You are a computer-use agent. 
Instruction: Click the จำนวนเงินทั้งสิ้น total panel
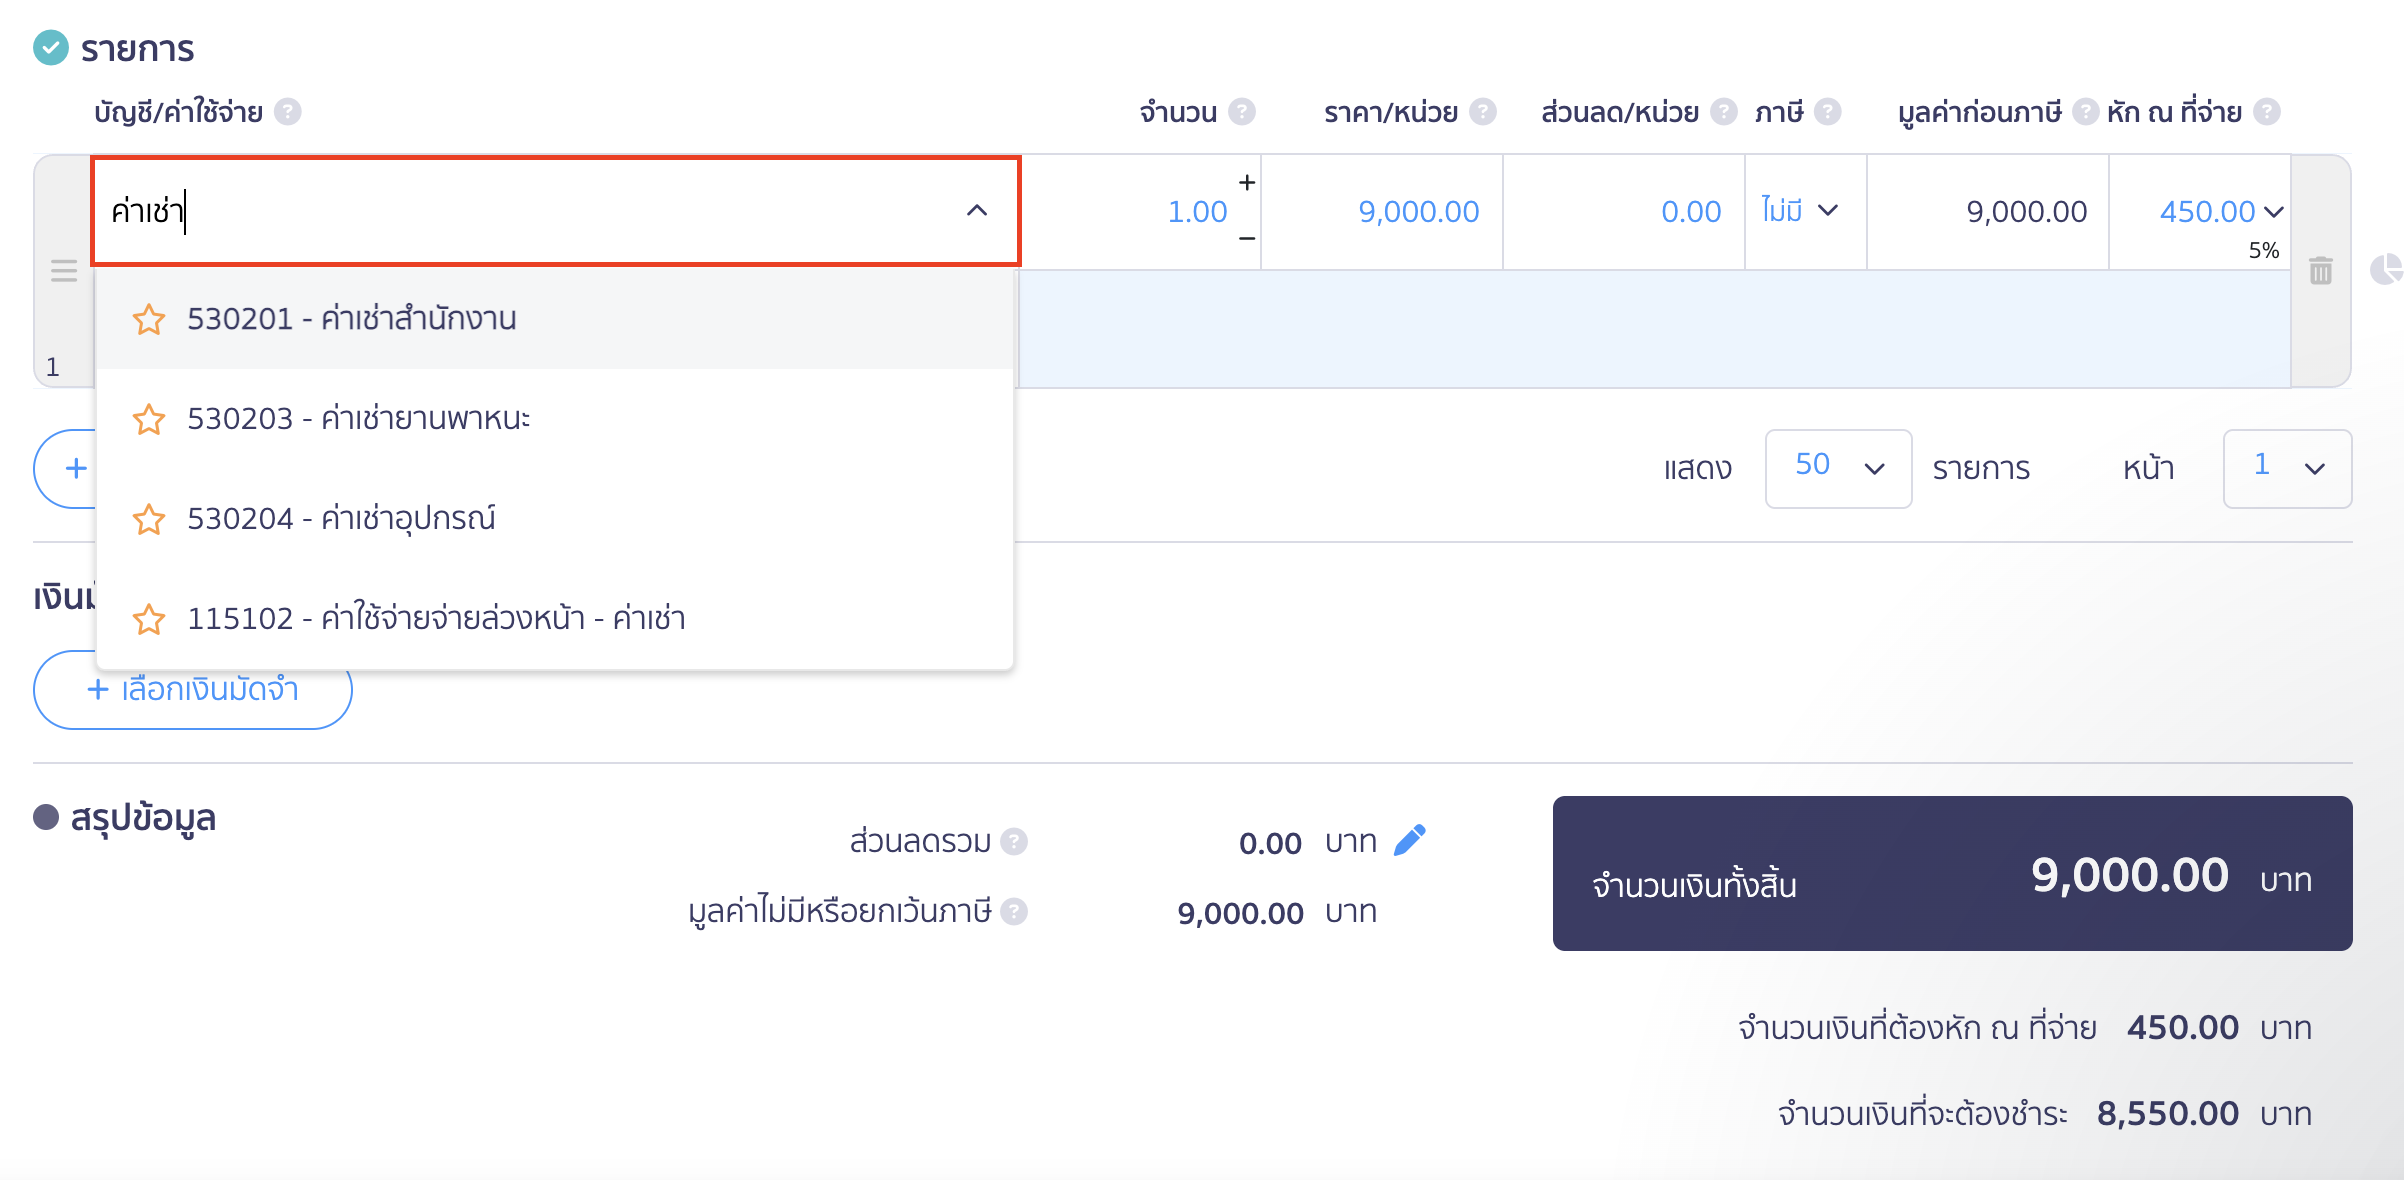point(1952,873)
